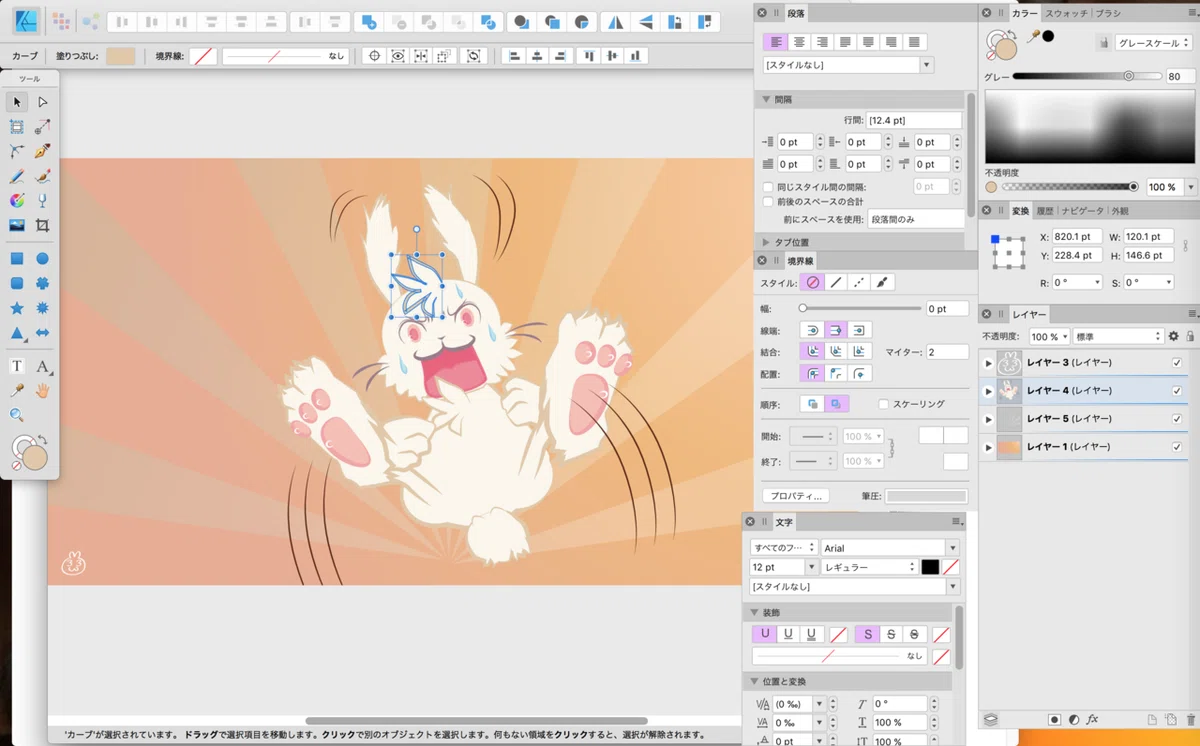This screenshot has height=746, width=1200.
Task: Toggle the underline U decoration button
Action: (765, 634)
